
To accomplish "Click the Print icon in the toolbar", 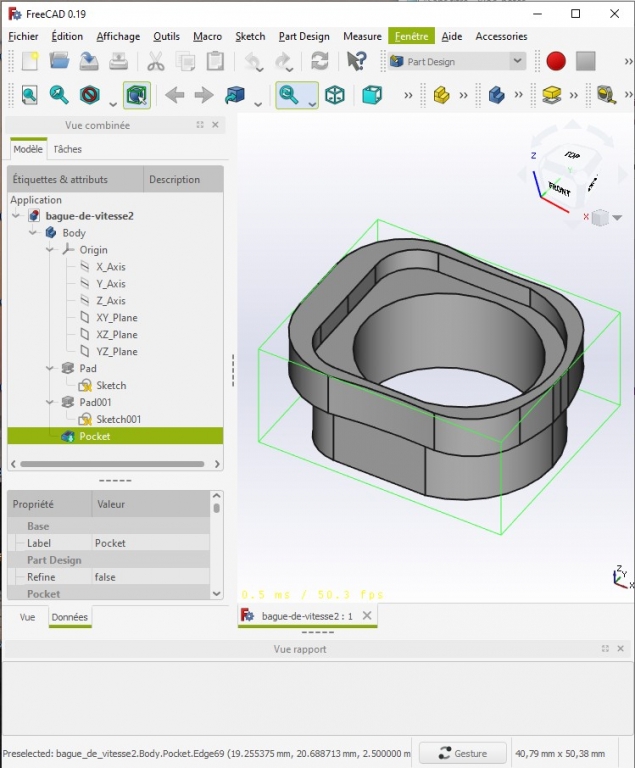I will tap(118, 62).
